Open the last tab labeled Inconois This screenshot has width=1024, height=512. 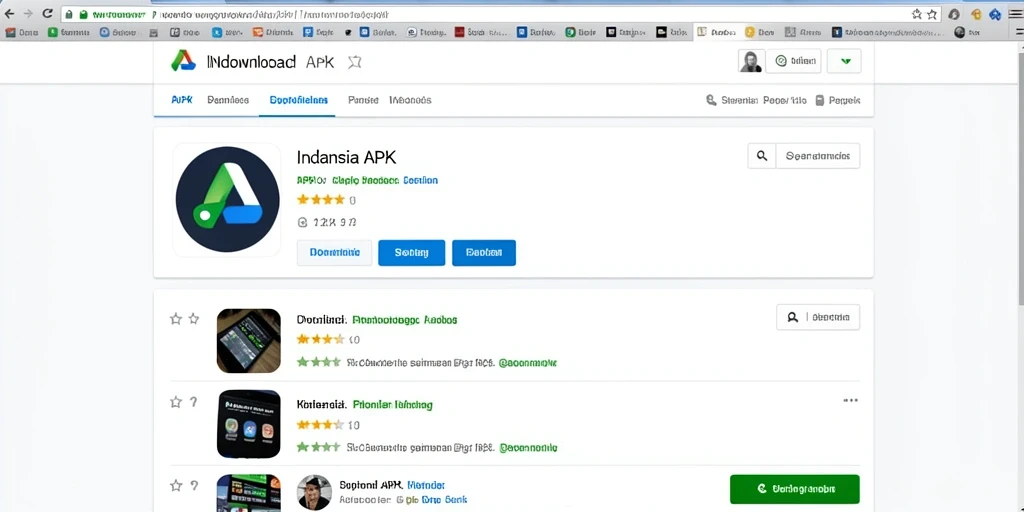(x=410, y=100)
